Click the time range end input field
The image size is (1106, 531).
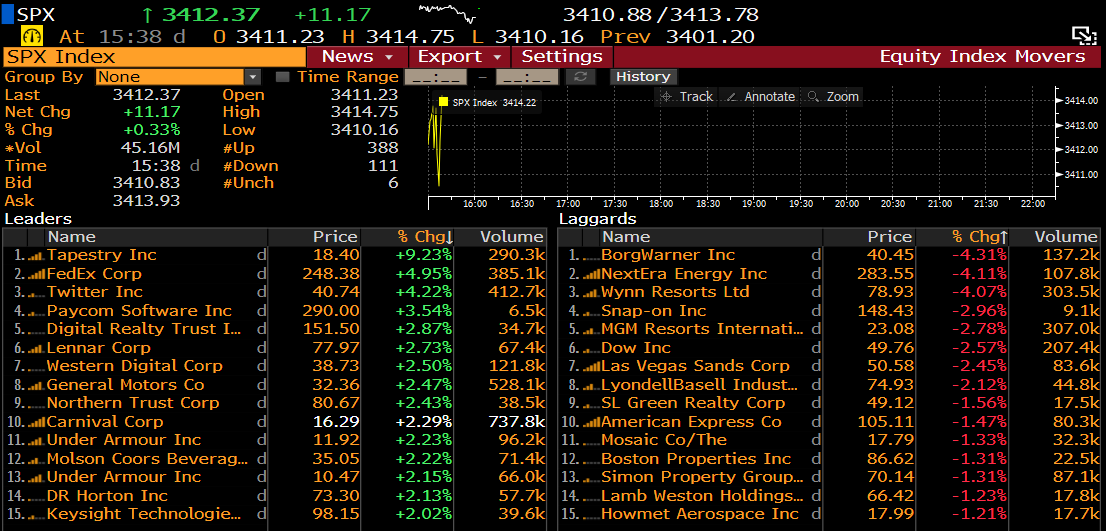[x=527, y=77]
